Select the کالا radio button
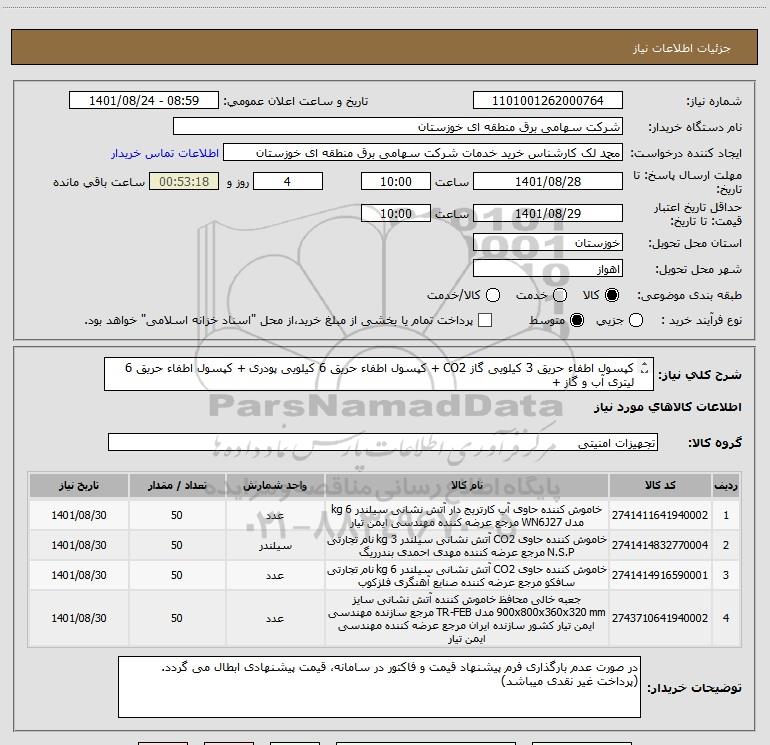 612,295
